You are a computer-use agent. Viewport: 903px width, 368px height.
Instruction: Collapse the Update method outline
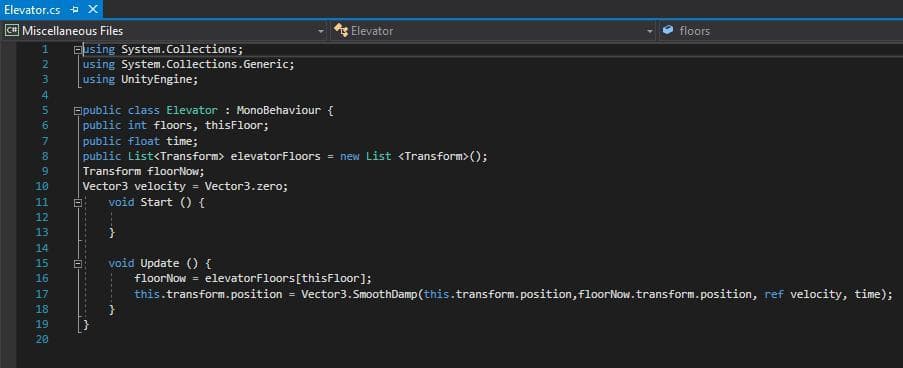coord(78,264)
